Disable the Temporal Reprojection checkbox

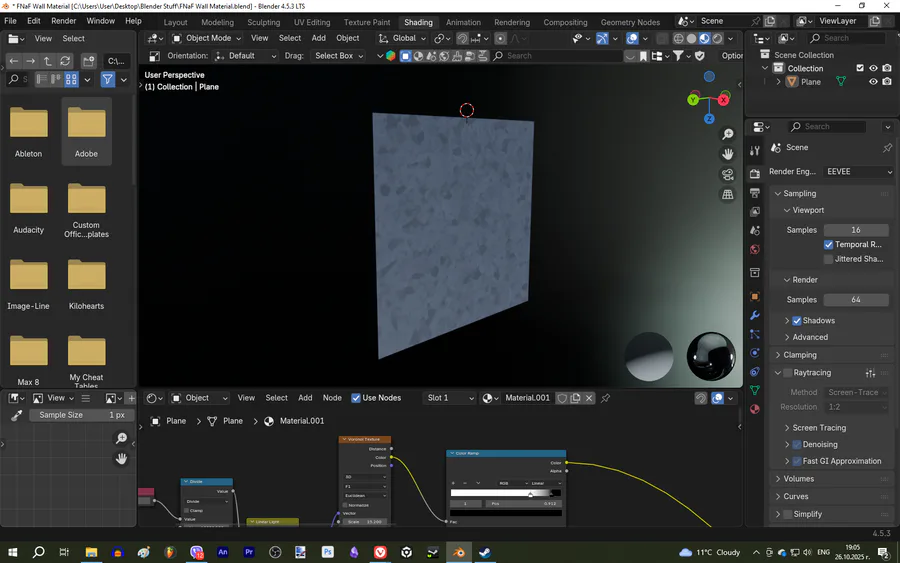(x=828, y=245)
